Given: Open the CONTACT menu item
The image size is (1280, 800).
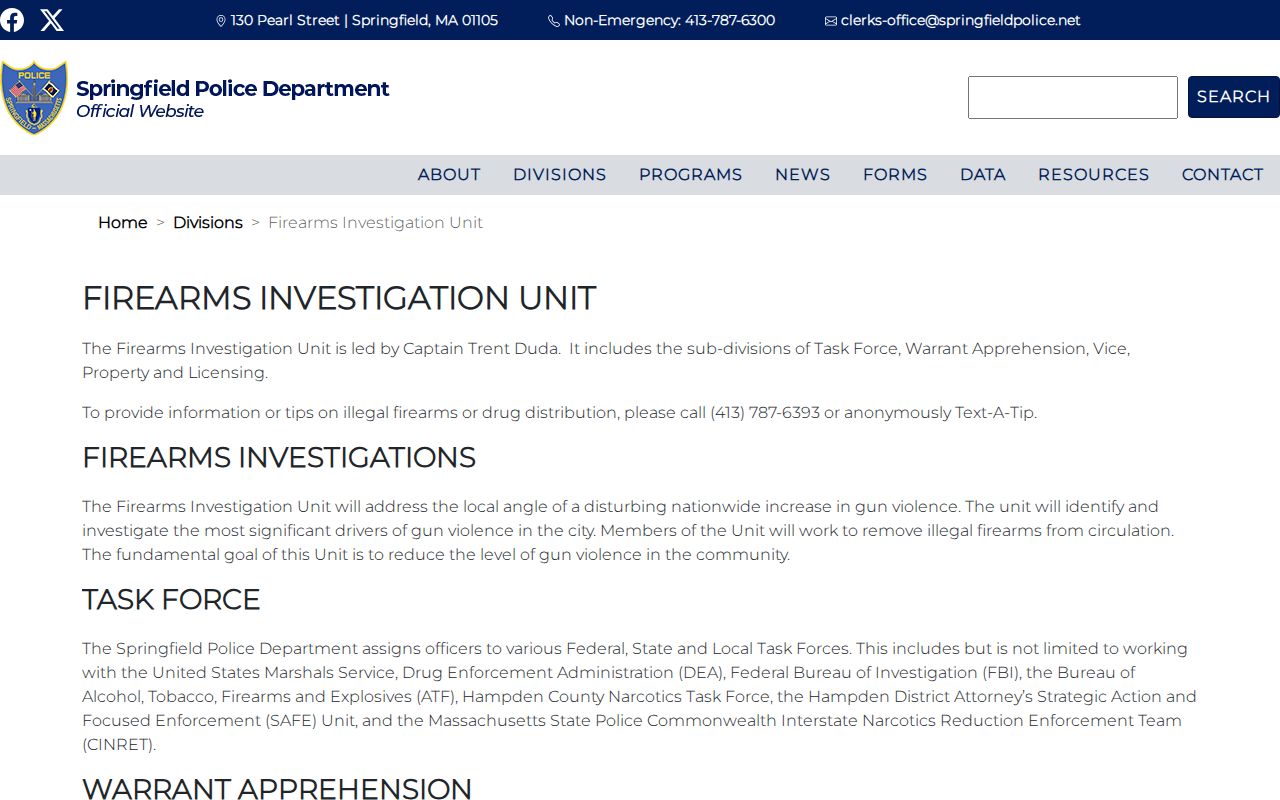Looking at the screenshot, I should (1222, 174).
